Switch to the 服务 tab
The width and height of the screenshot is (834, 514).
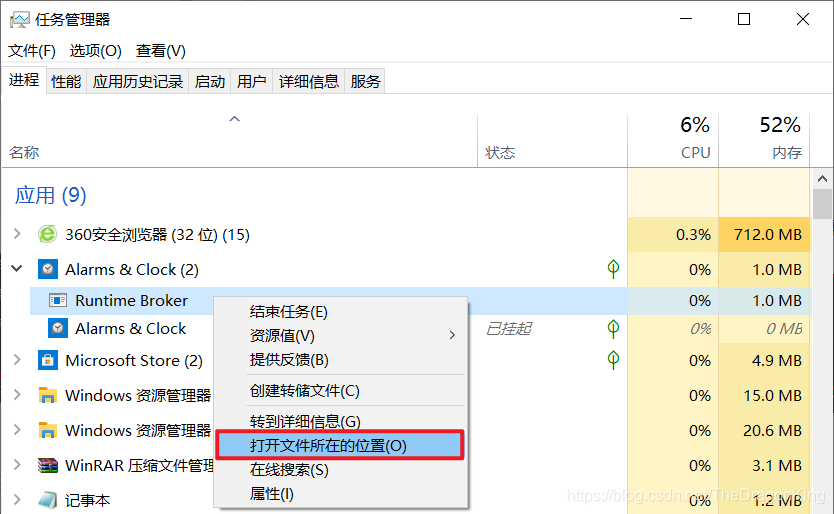point(365,82)
